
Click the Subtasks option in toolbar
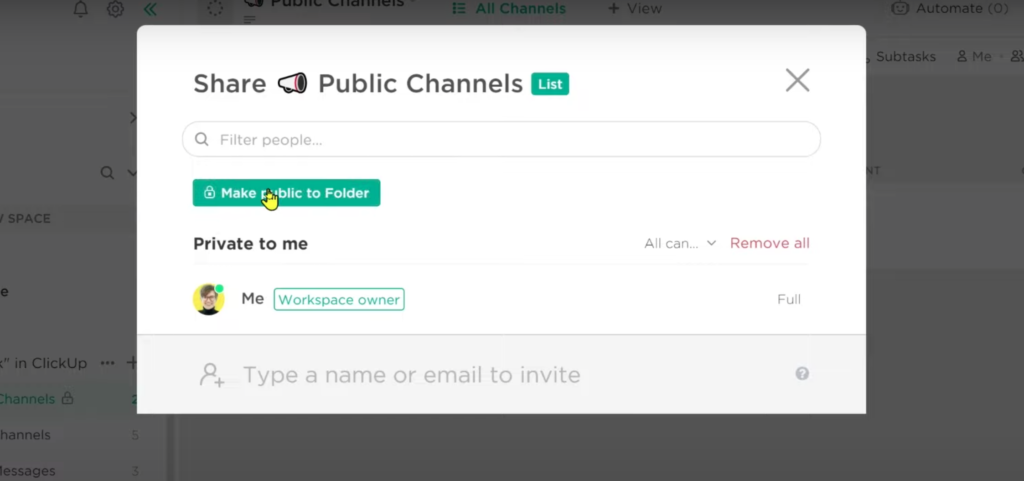pyautogui.click(x=905, y=57)
